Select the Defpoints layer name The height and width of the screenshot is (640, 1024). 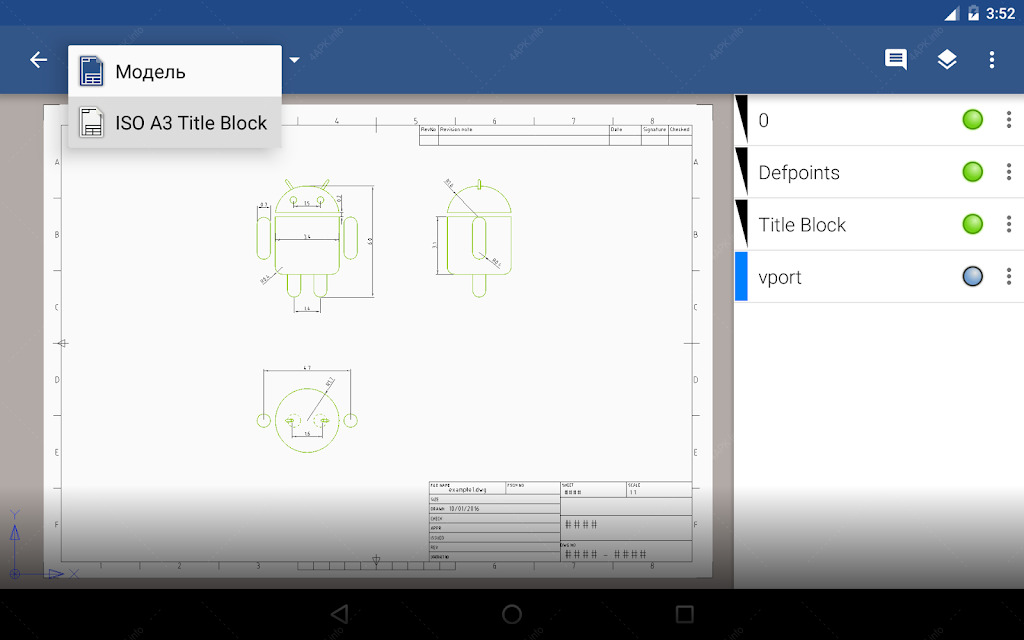pyautogui.click(x=799, y=172)
